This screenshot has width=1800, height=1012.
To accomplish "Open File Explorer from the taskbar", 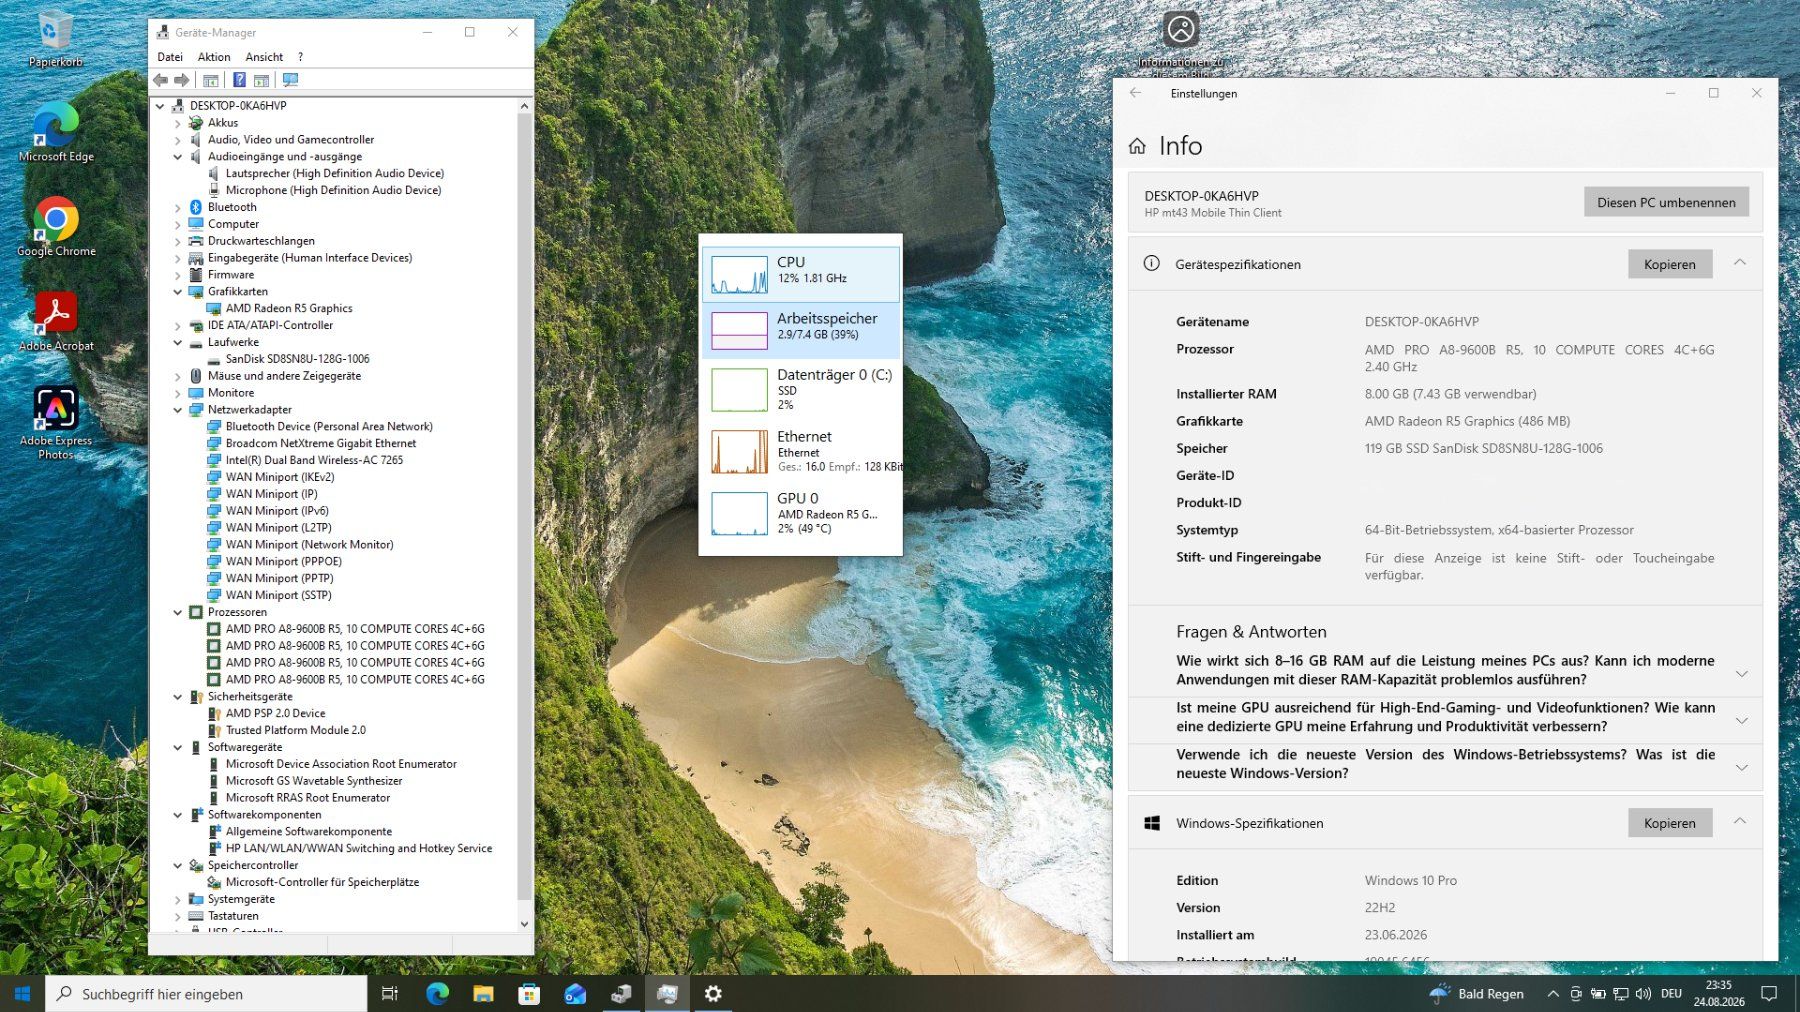I will tap(483, 993).
